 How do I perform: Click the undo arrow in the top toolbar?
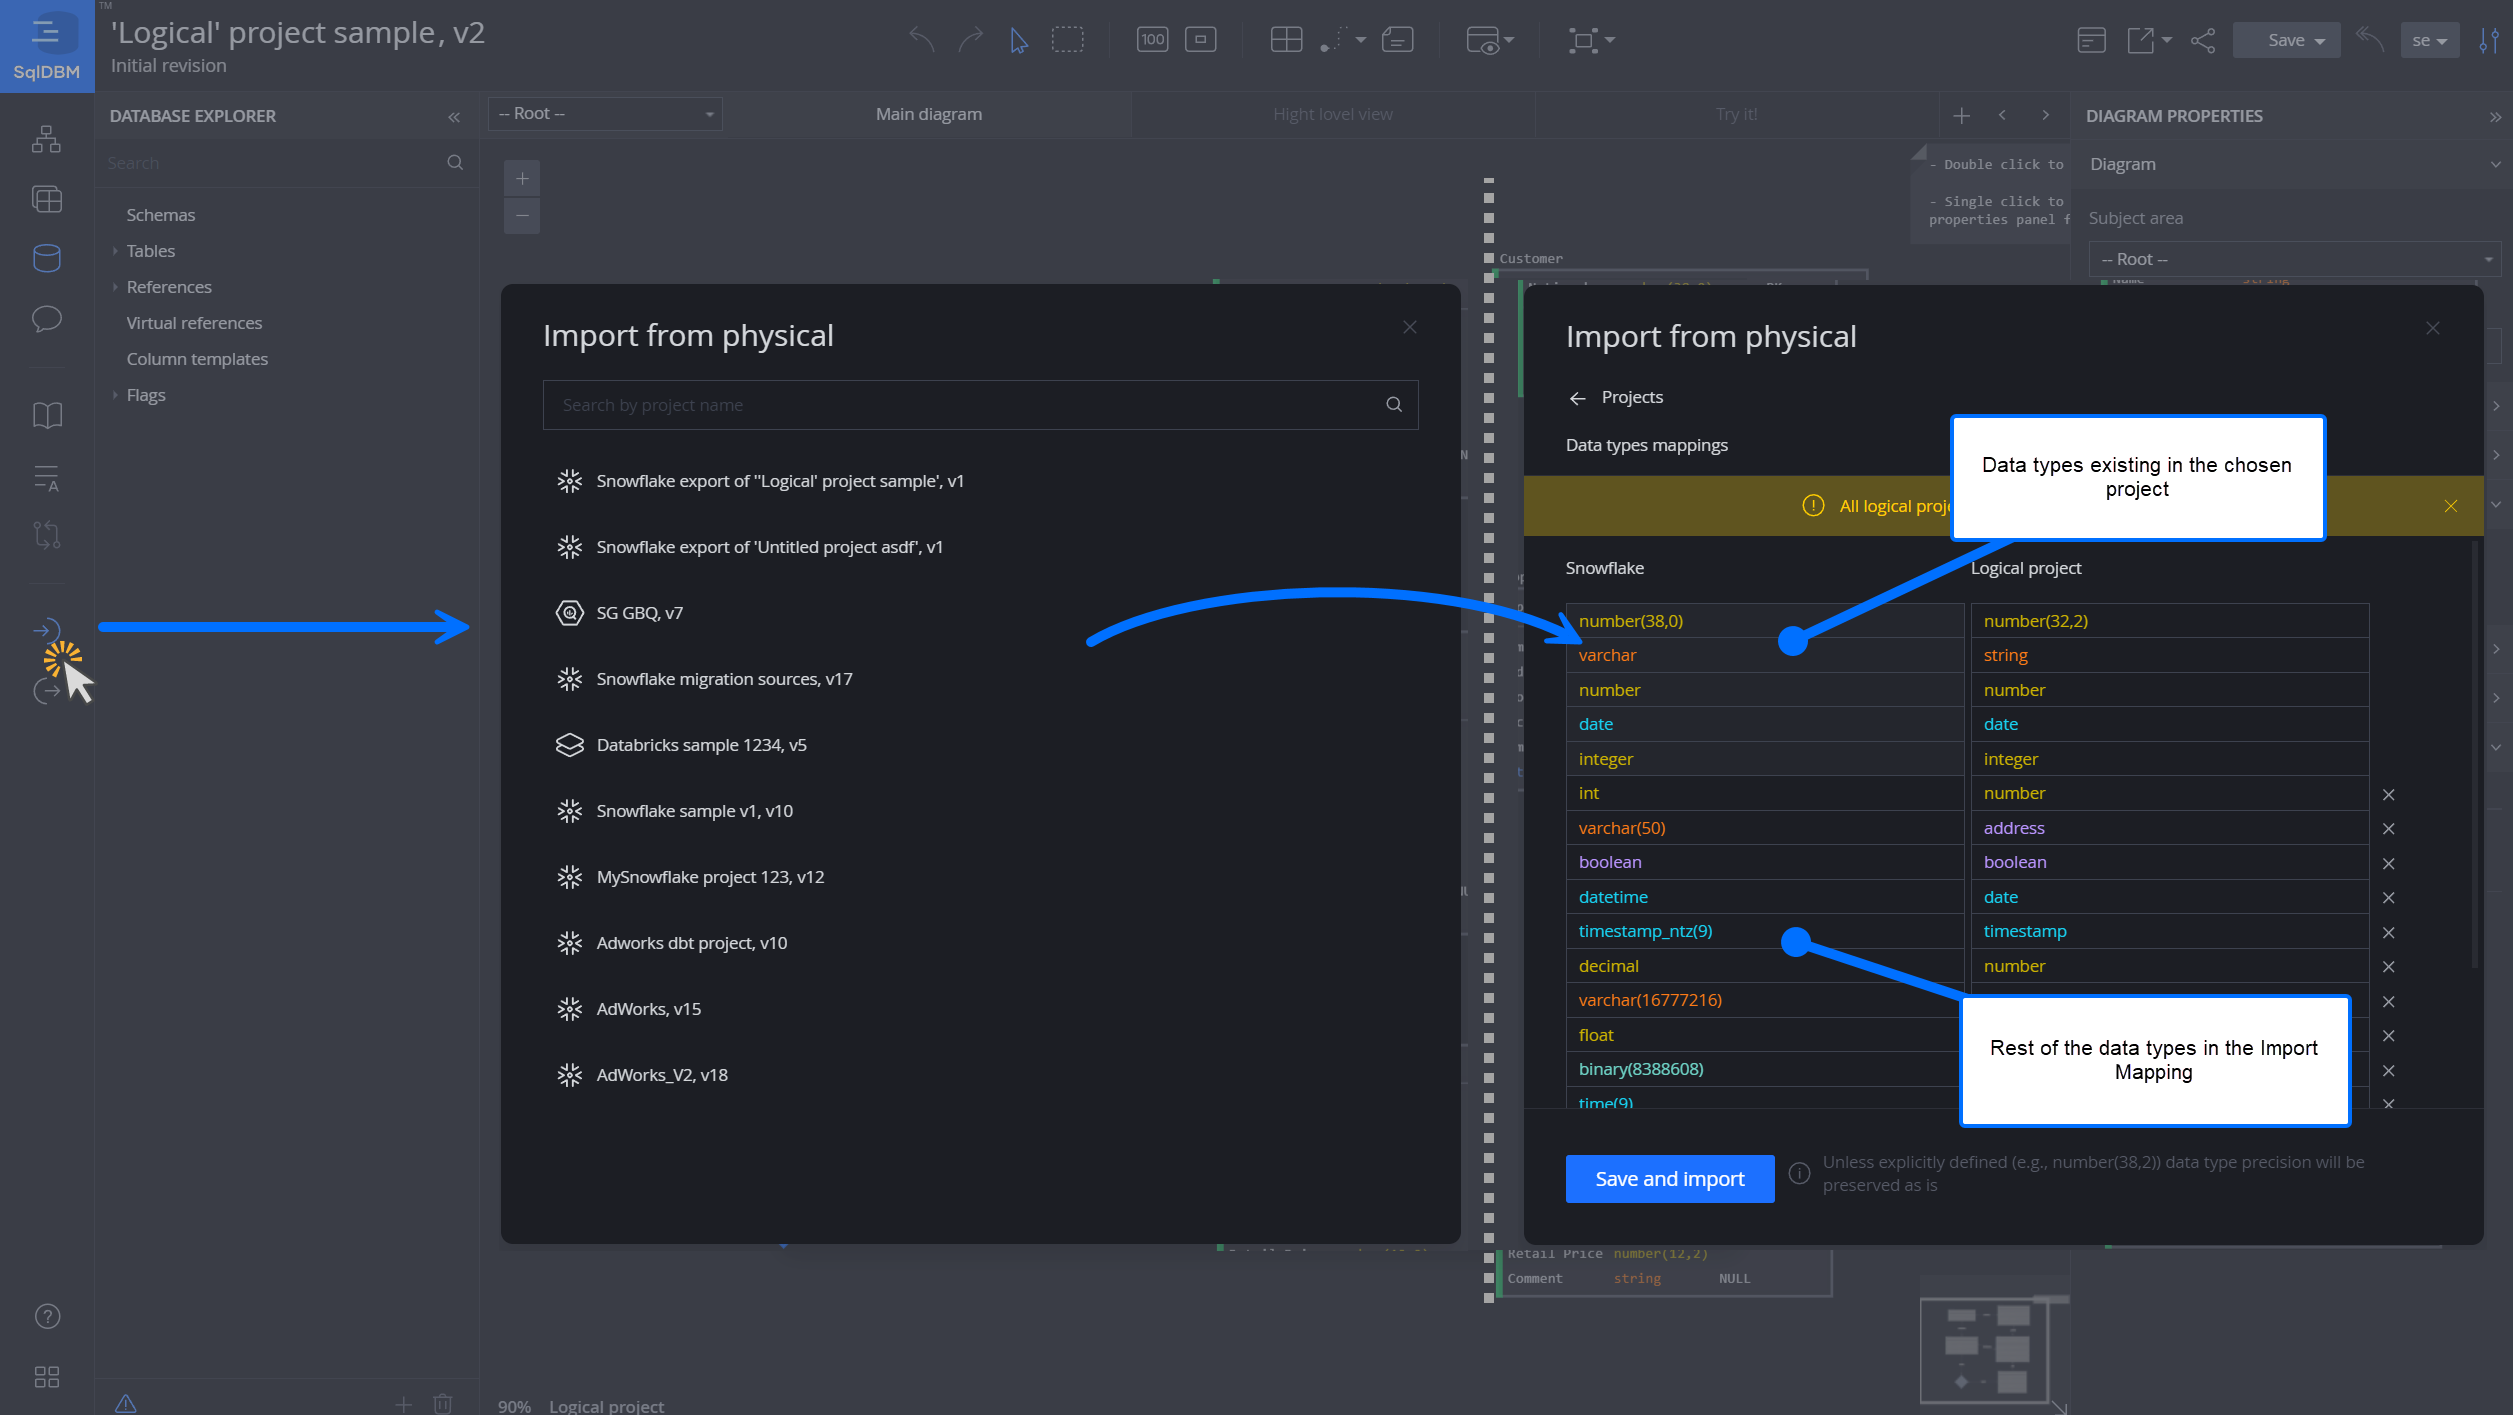pyautogui.click(x=921, y=40)
